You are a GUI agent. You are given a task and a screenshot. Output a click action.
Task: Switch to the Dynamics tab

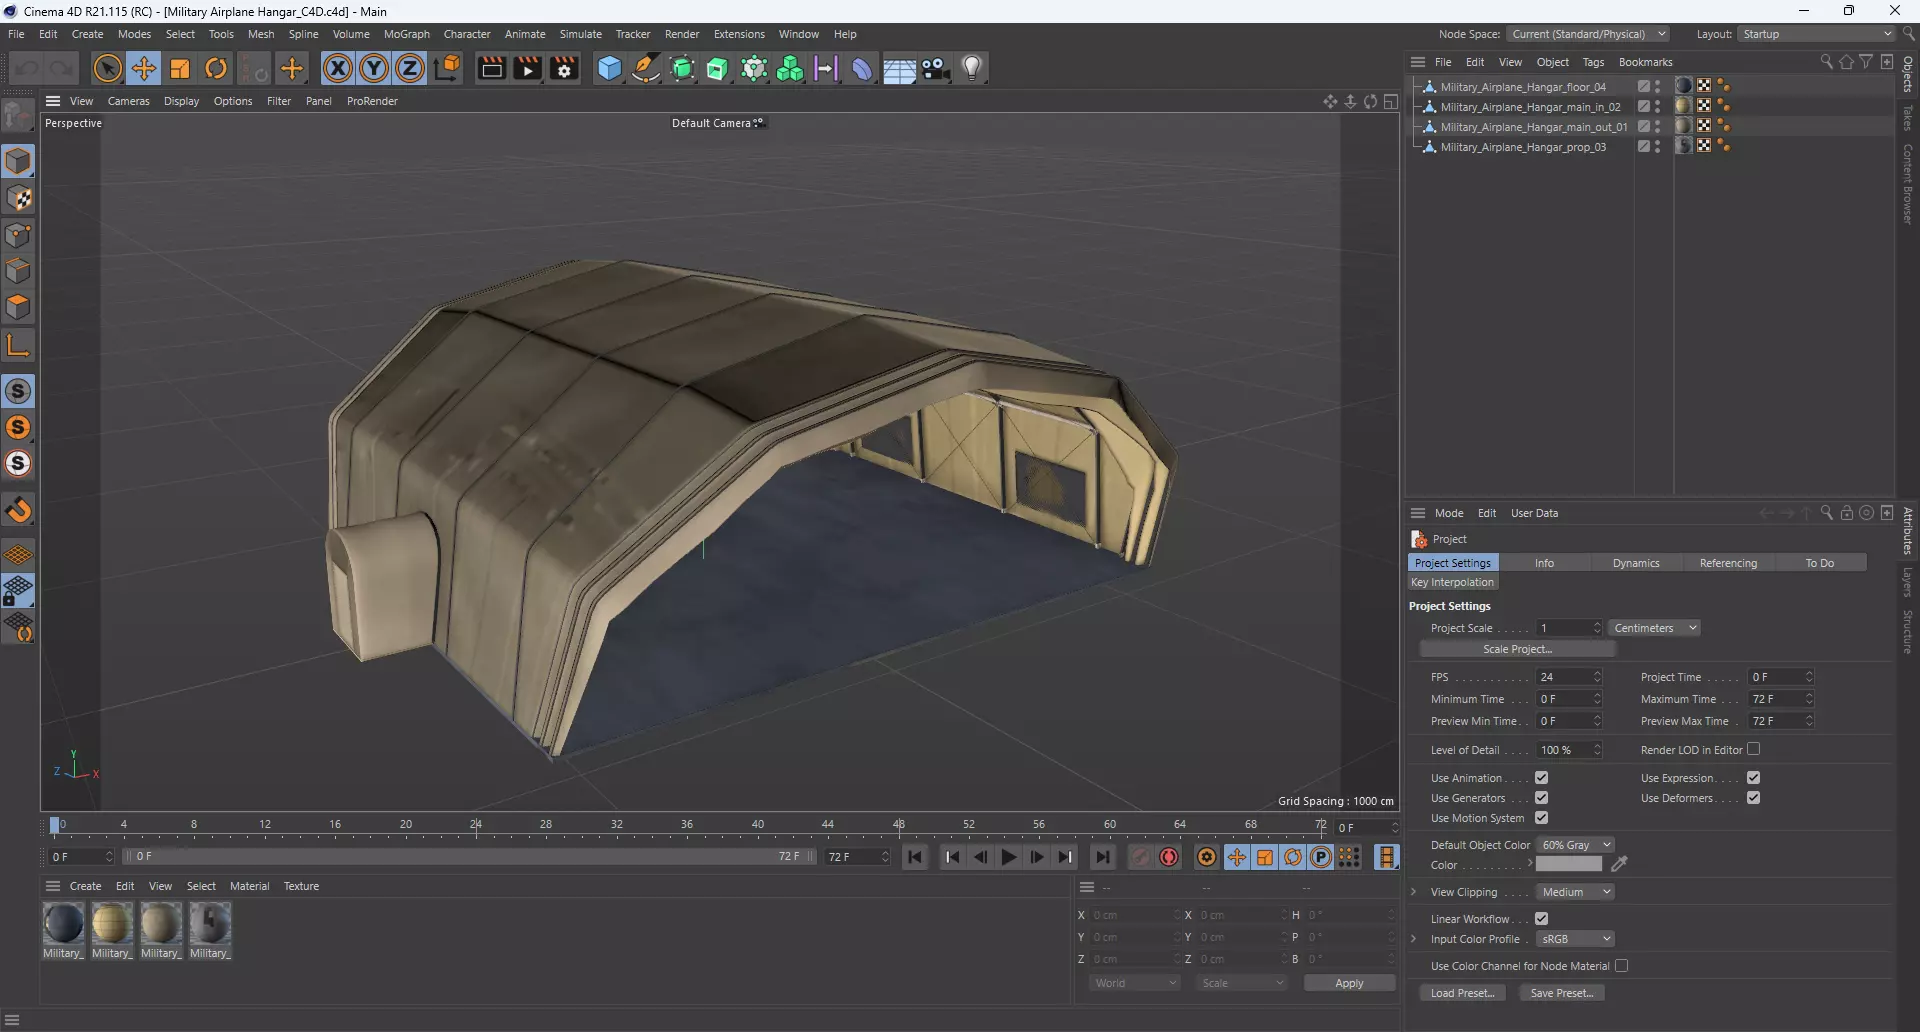pos(1636,563)
